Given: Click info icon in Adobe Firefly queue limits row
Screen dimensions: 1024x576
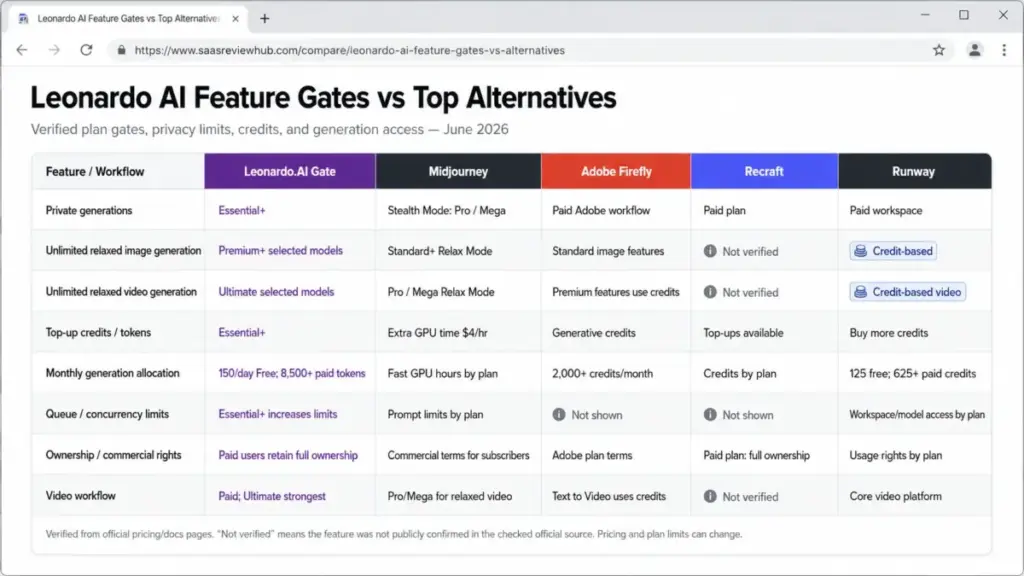Looking at the screenshot, I should (x=559, y=415).
